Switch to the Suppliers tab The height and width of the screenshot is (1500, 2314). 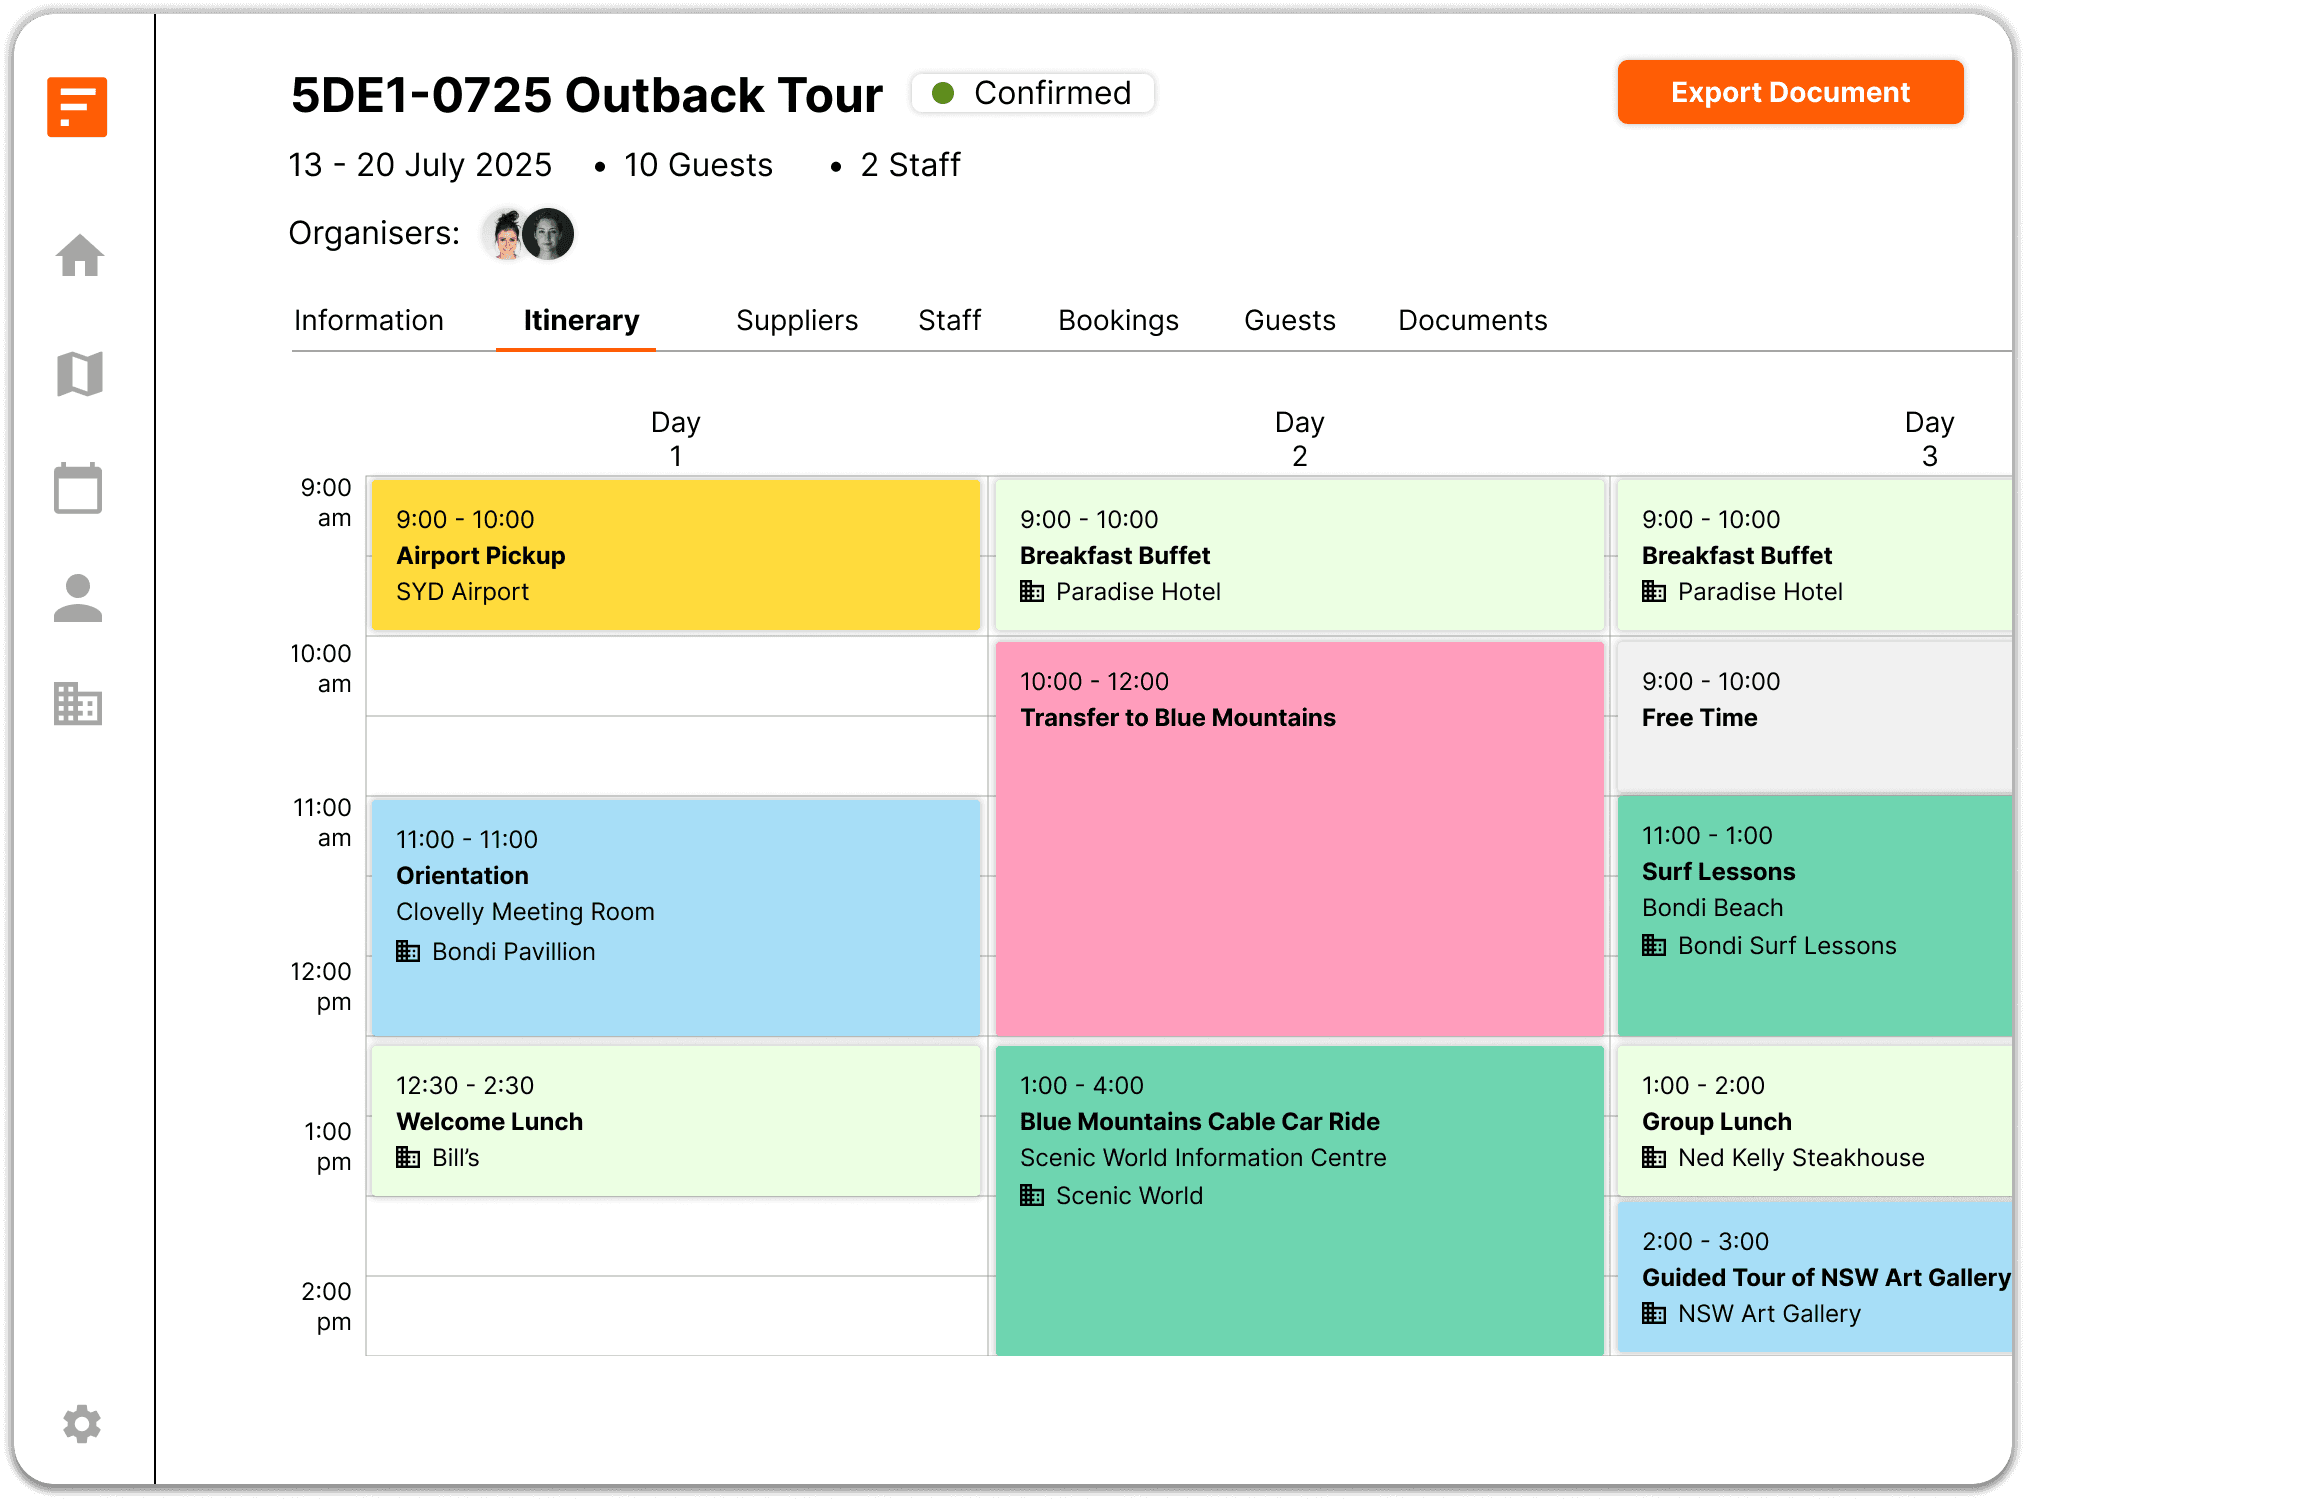796,319
